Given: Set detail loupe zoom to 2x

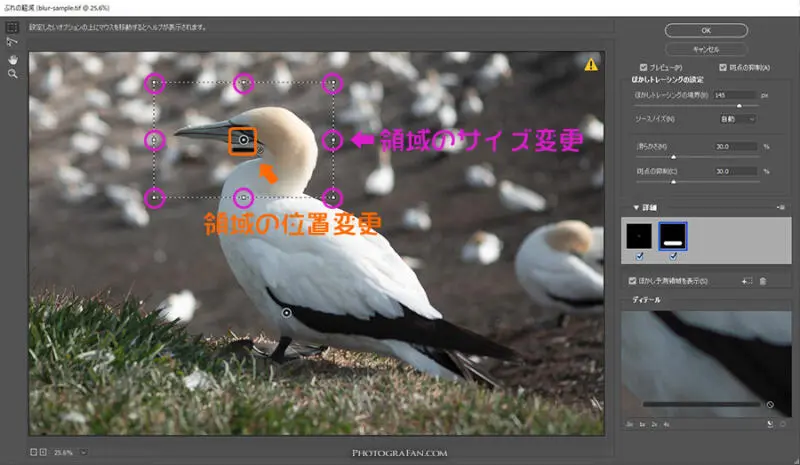Looking at the screenshot, I should [654, 424].
